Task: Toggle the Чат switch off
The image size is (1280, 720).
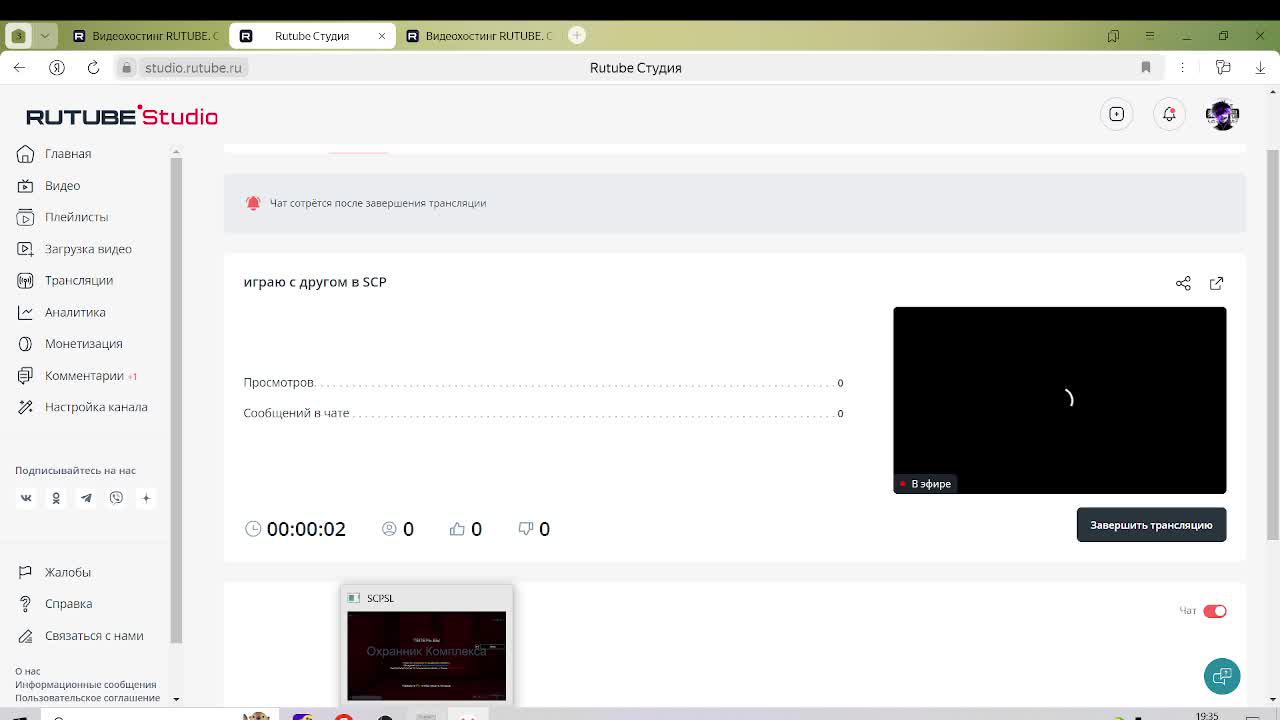Action: coord(1215,611)
